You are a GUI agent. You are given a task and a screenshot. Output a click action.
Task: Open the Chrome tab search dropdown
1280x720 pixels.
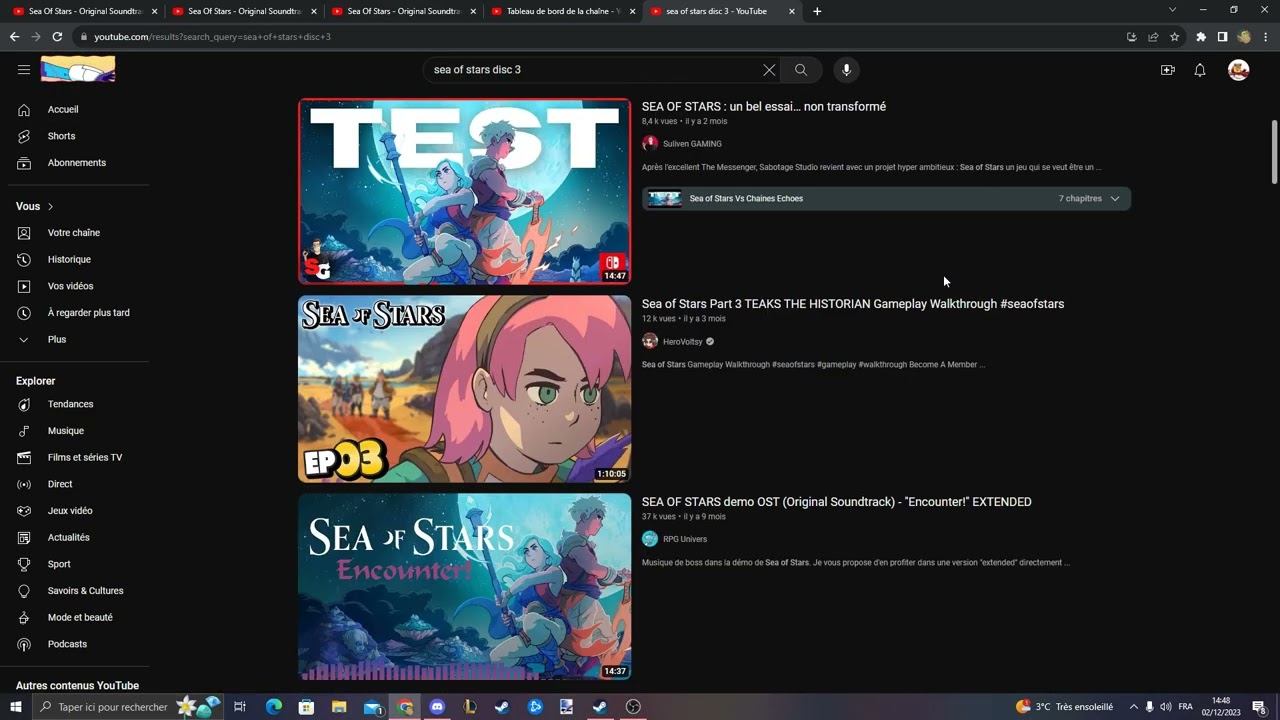[x=1173, y=10]
